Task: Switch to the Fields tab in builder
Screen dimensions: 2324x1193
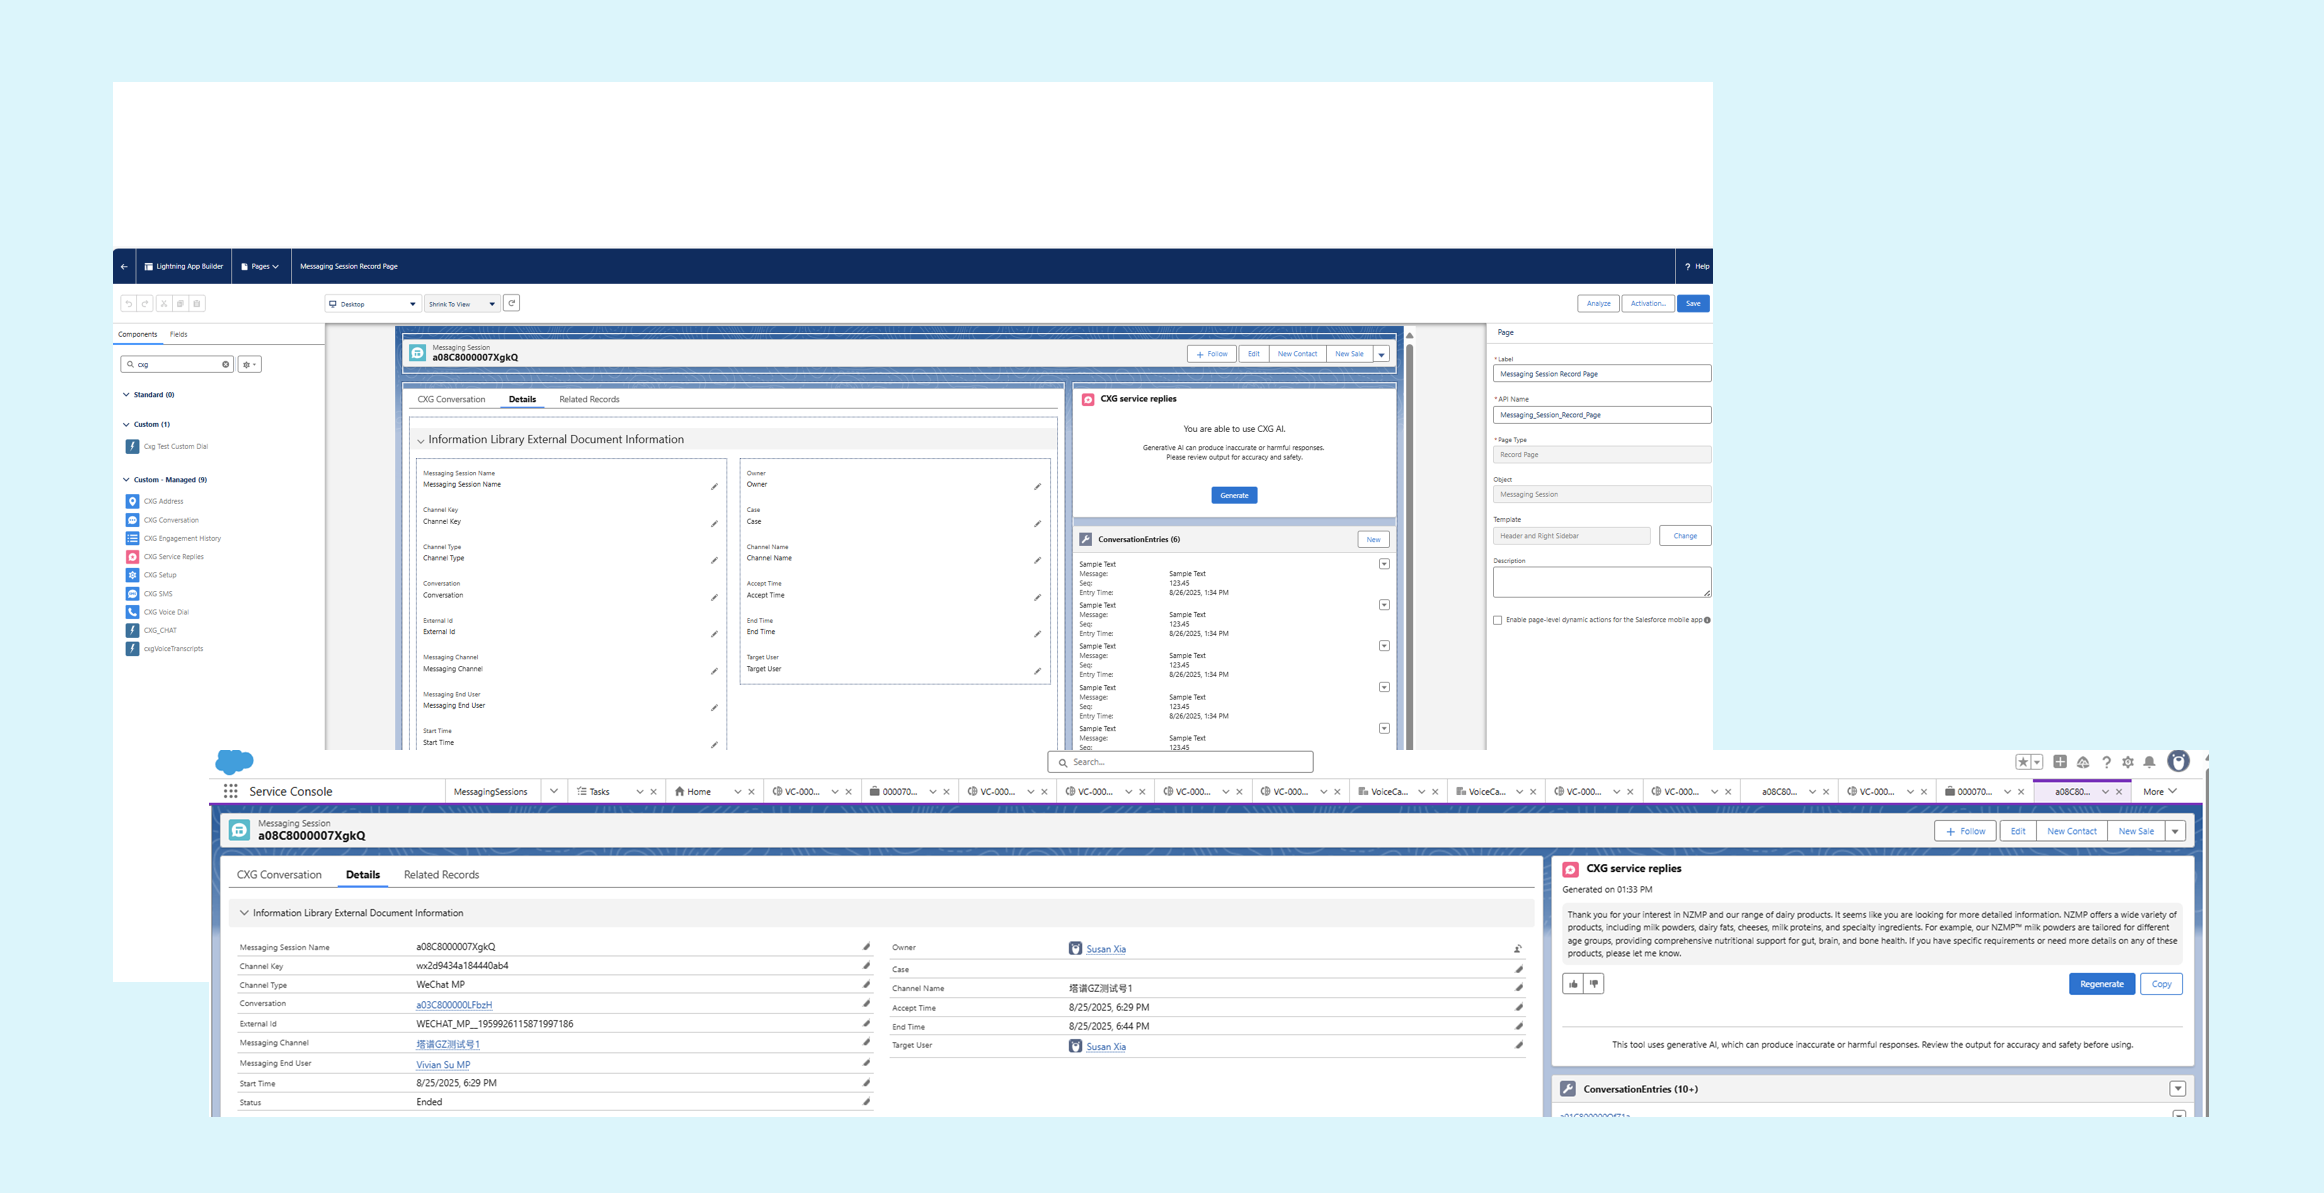Action: [x=179, y=335]
